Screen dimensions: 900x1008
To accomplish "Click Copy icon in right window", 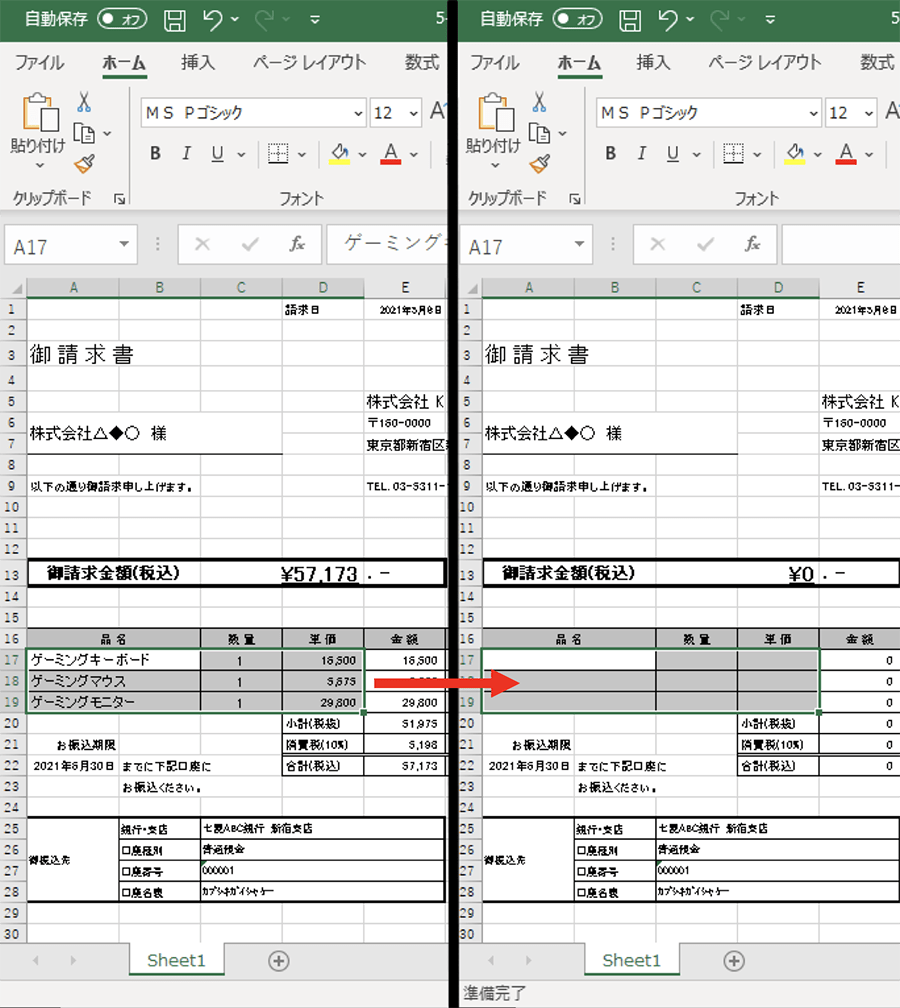I will click(x=539, y=133).
